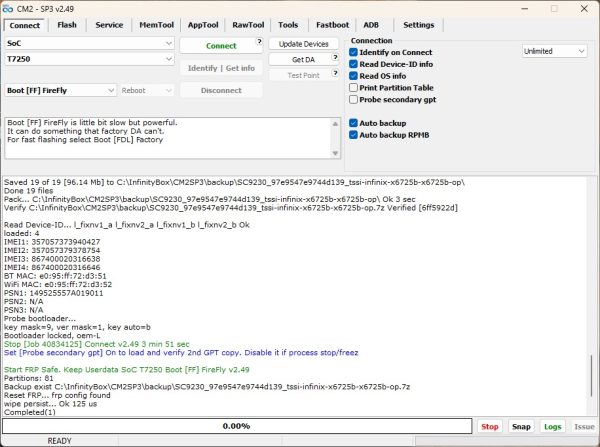Viewport: 600px width, 447px height.
Task: Click Identify | Get info button
Action: tap(221, 68)
